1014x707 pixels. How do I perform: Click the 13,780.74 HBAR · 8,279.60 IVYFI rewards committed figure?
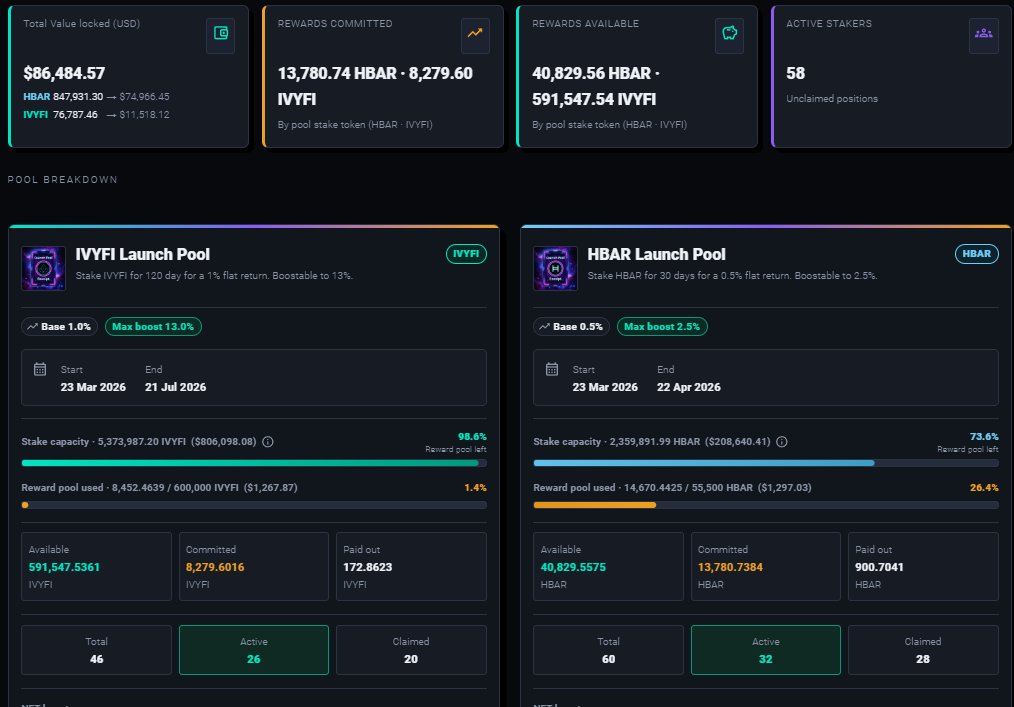coord(375,86)
